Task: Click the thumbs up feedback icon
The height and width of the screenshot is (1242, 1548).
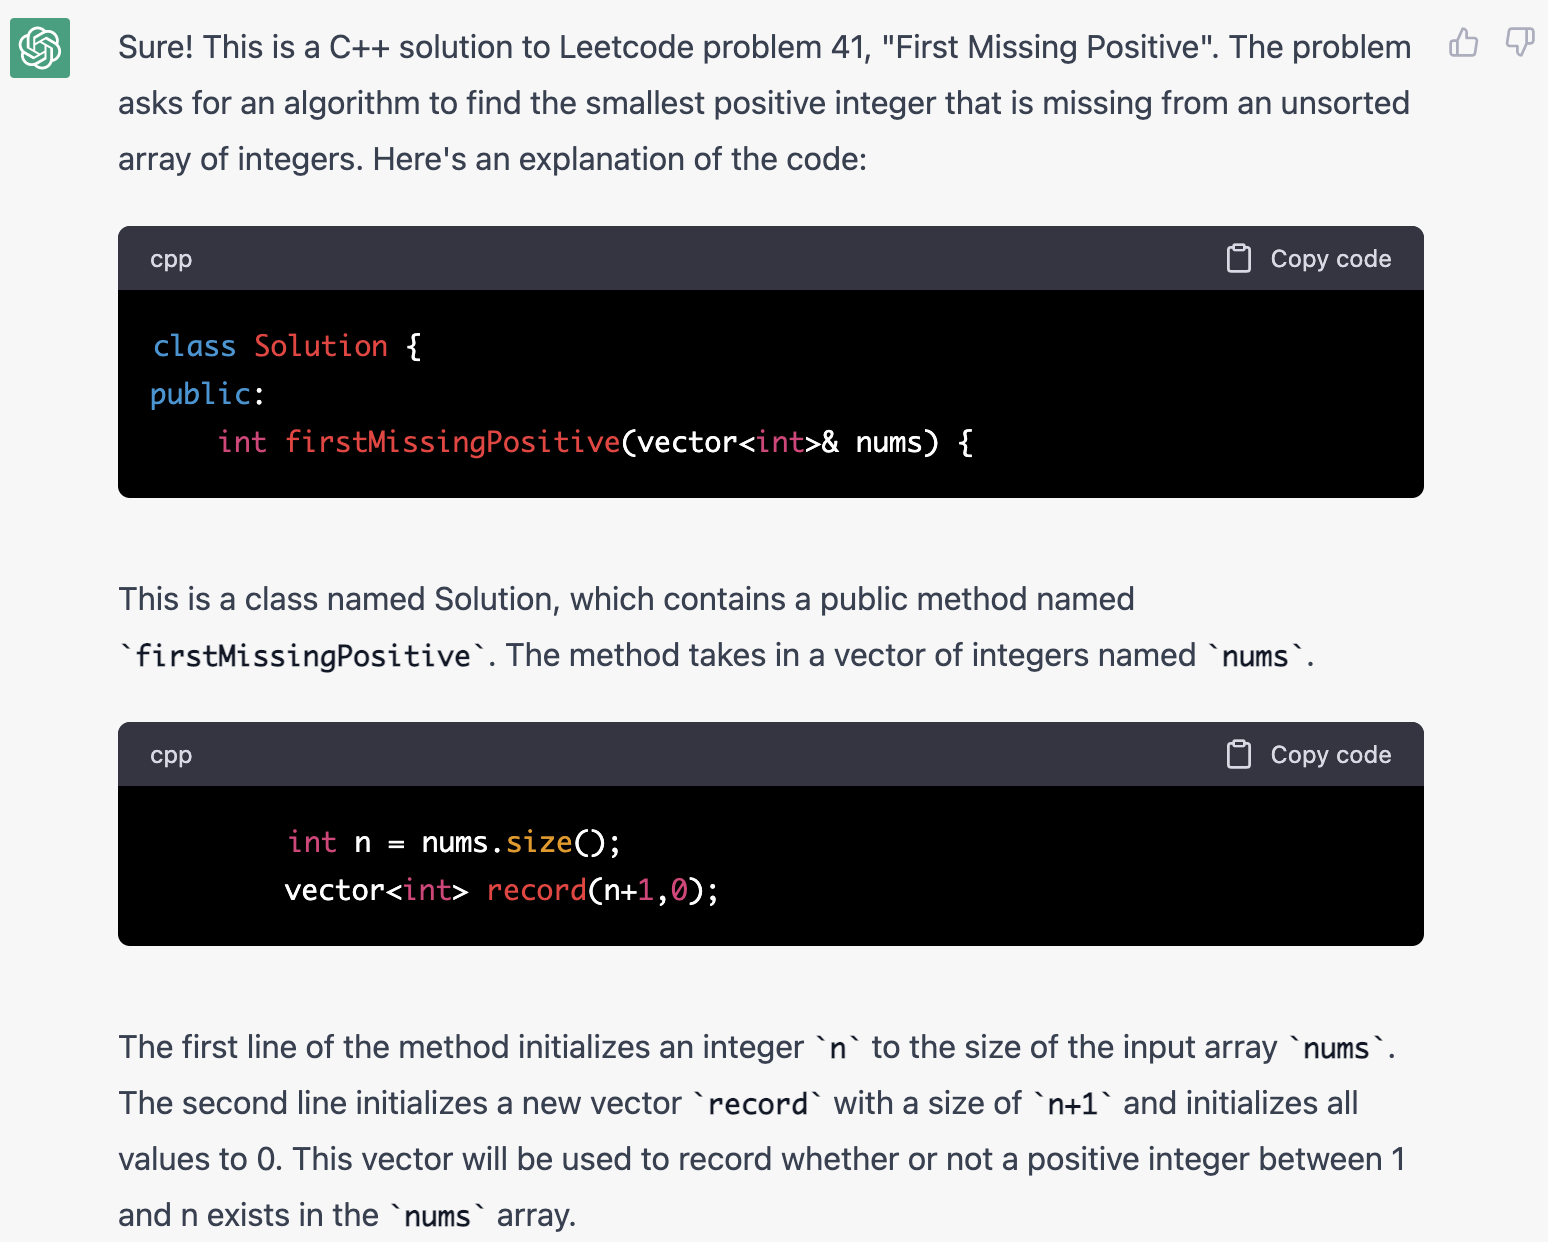Action: 1463,43
